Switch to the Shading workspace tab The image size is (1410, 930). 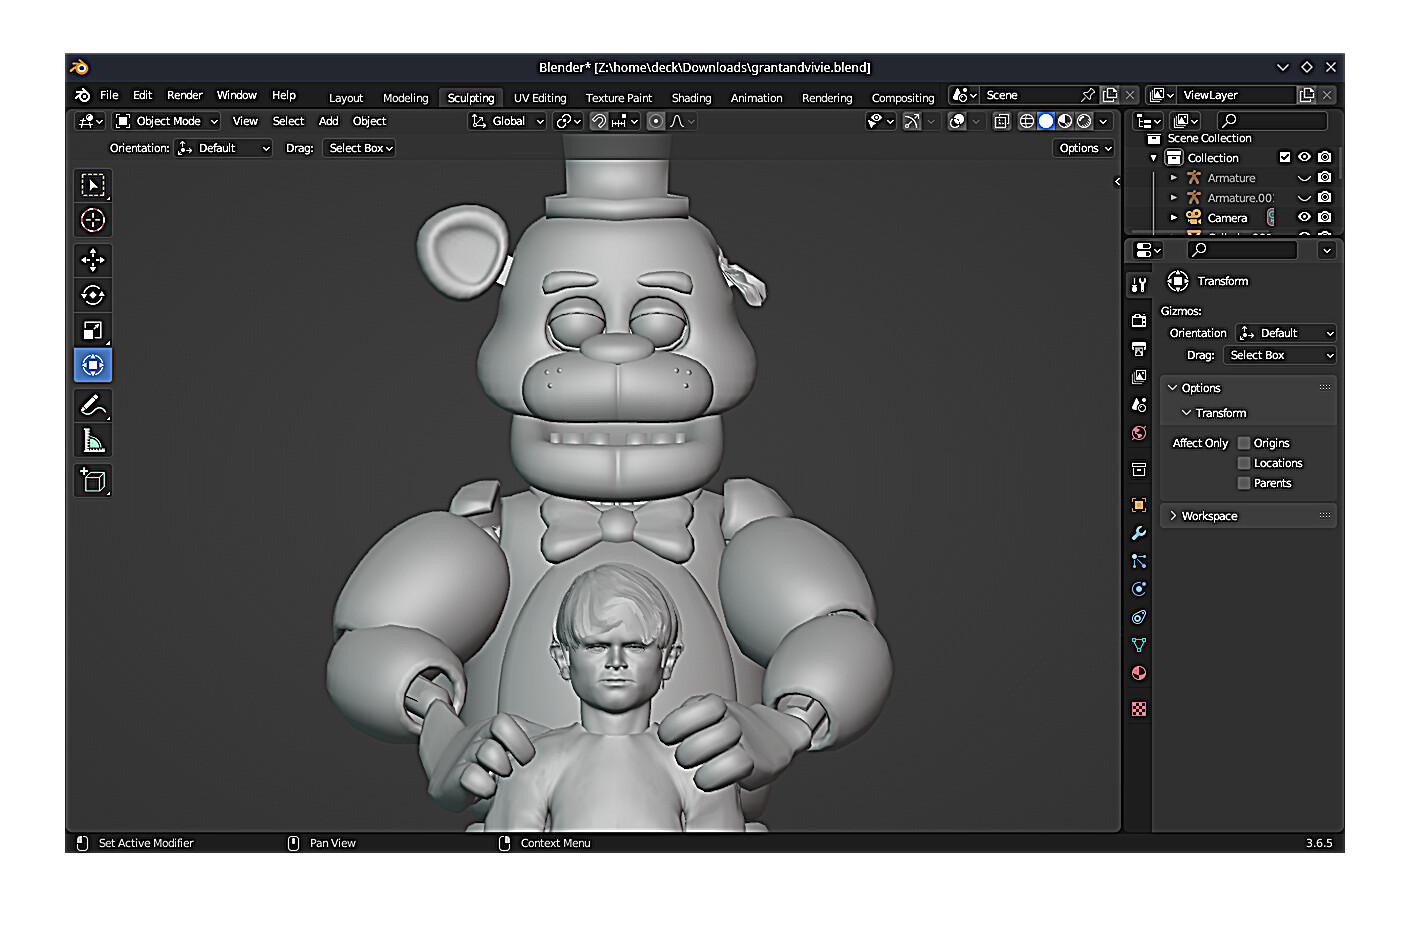coord(691,98)
